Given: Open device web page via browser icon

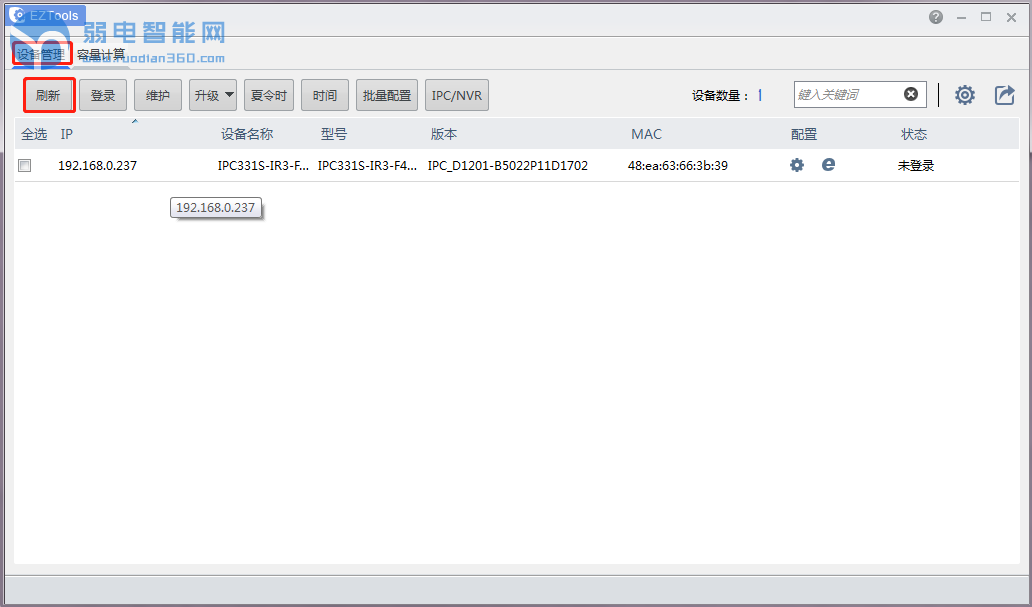Looking at the screenshot, I should (x=828, y=165).
